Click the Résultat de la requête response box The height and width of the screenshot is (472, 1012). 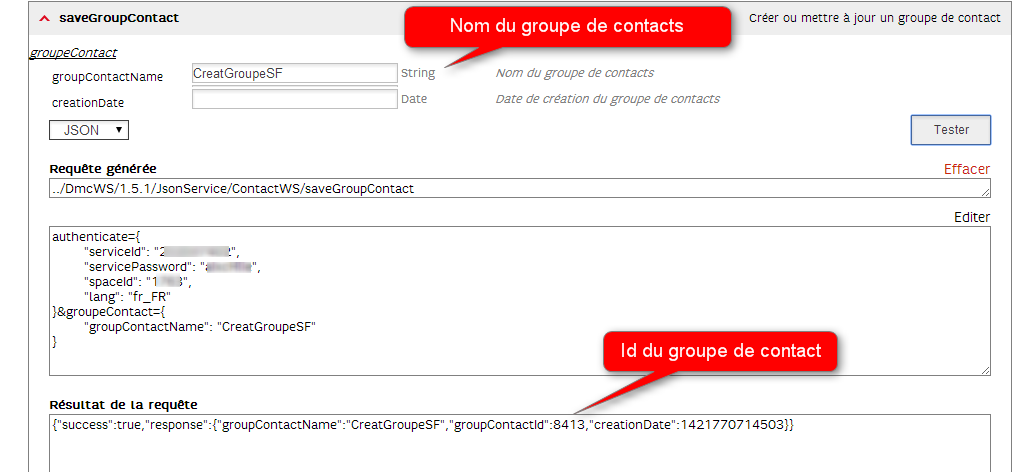coord(520,443)
